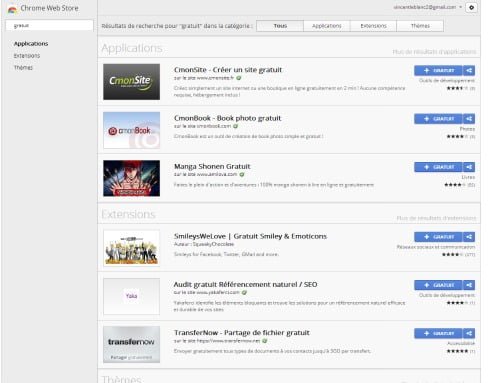500x383 pixels.
Task: Open 'CmonSite - Créer un site gratuit' title
Action: [228, 70]
